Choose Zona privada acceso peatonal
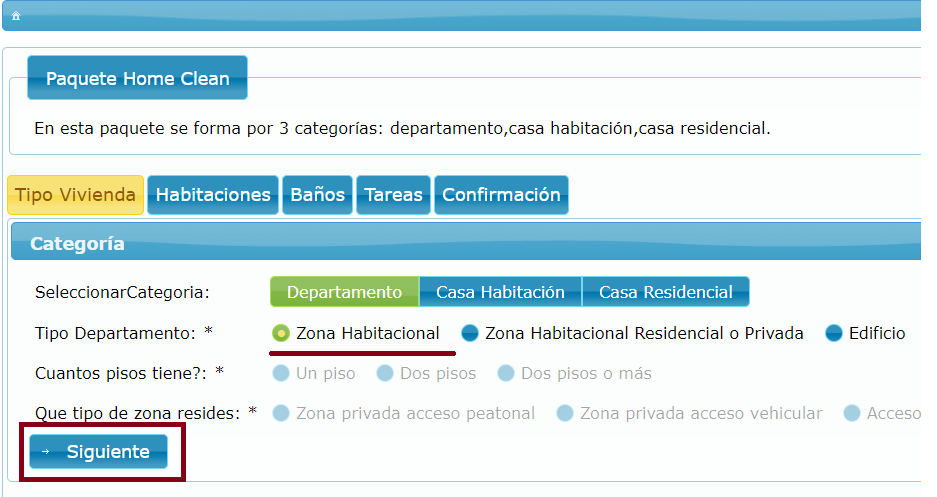The width and height of the screenshot is (937, 497). tap(282, 413)
